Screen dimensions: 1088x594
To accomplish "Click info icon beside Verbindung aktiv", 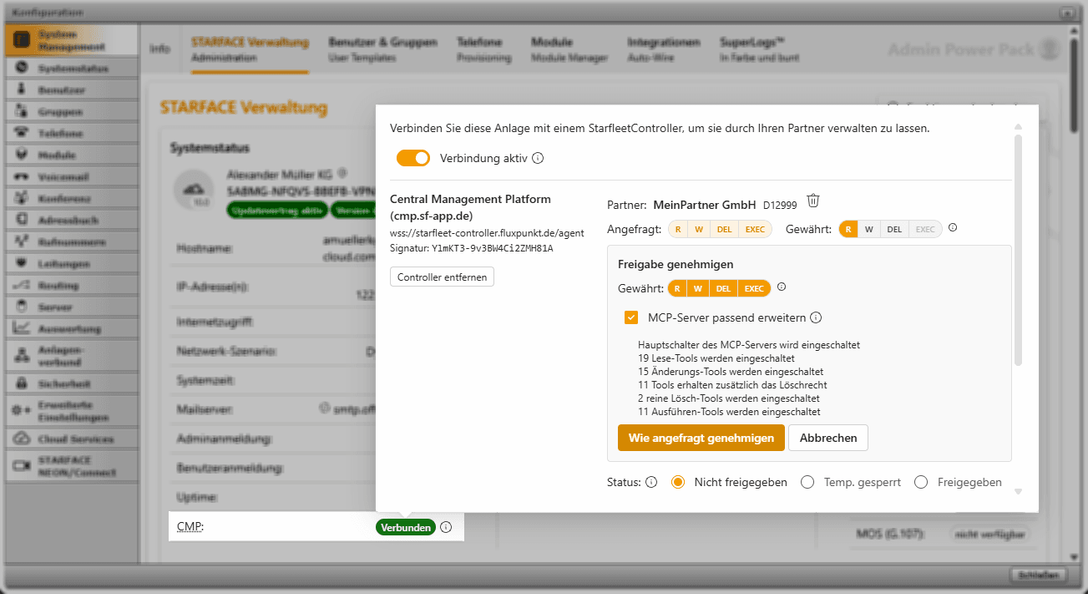I will (x=538, y=158).
